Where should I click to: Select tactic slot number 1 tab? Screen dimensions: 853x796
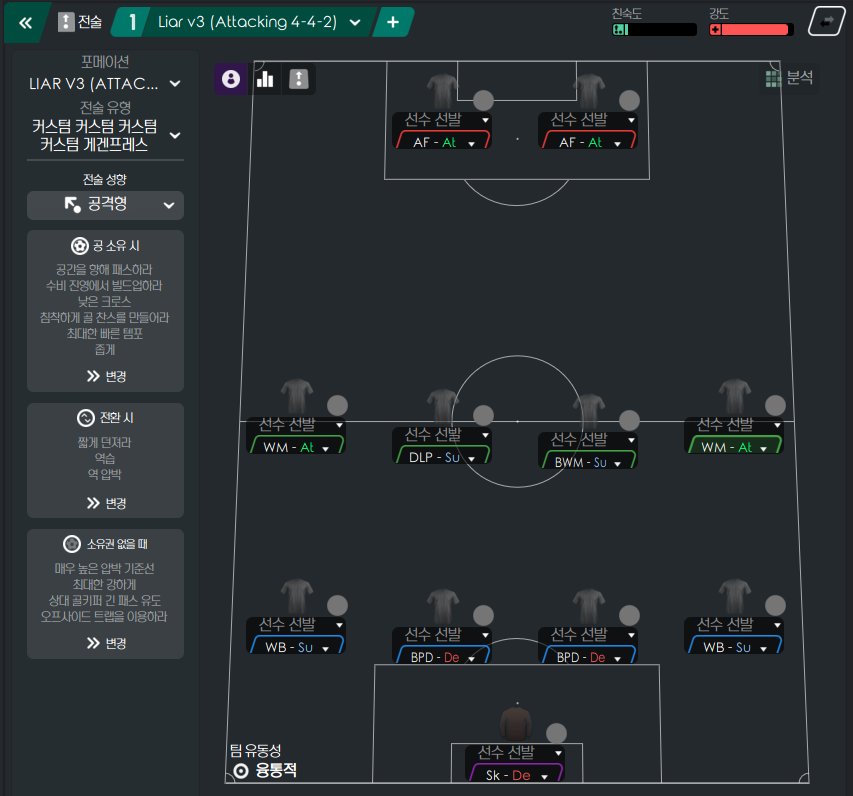132,22
